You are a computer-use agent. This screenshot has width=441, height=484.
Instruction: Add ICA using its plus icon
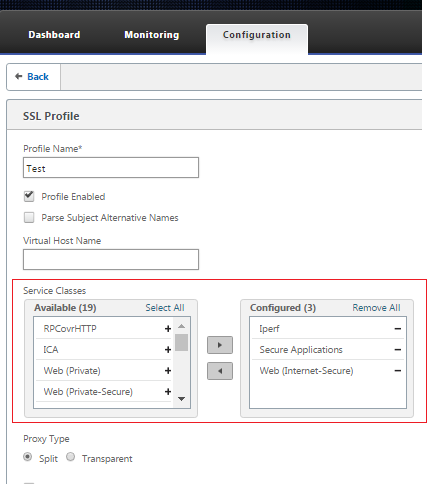coord(168,350)
